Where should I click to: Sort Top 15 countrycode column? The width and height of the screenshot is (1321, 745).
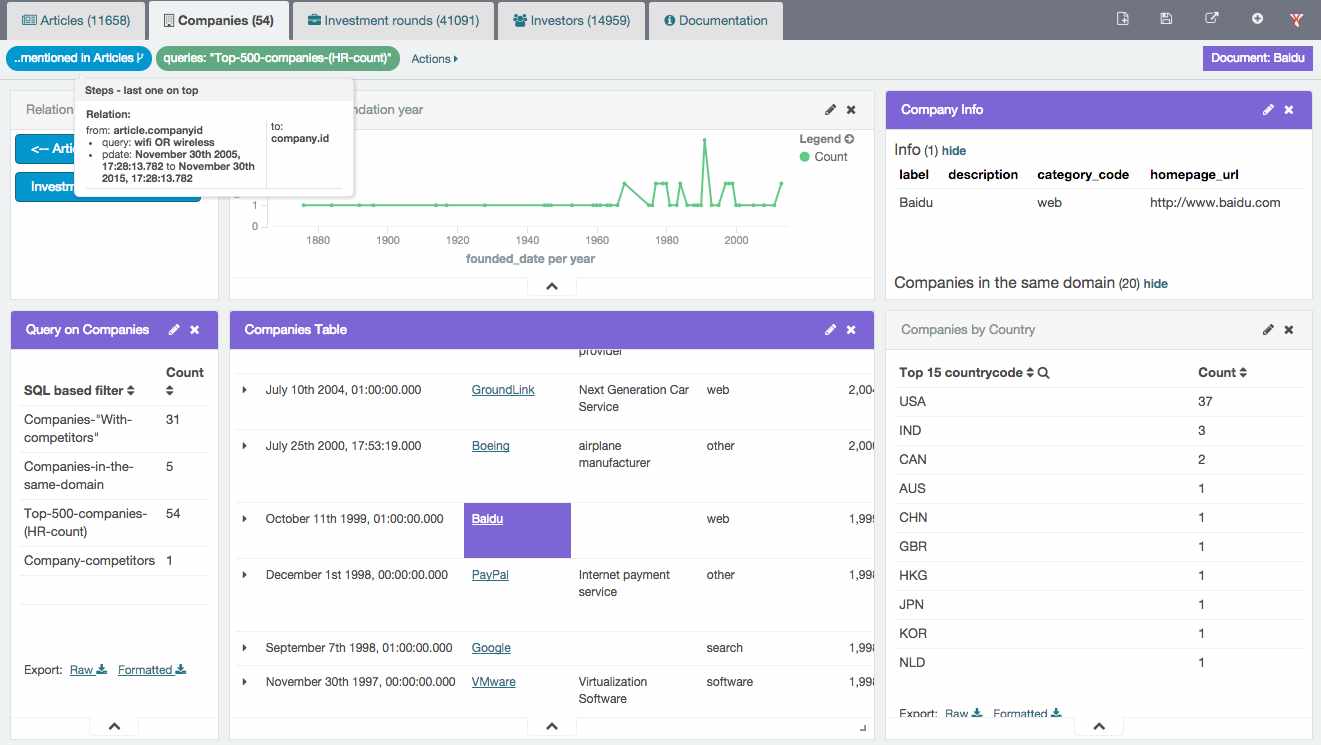click(1030, 373)
